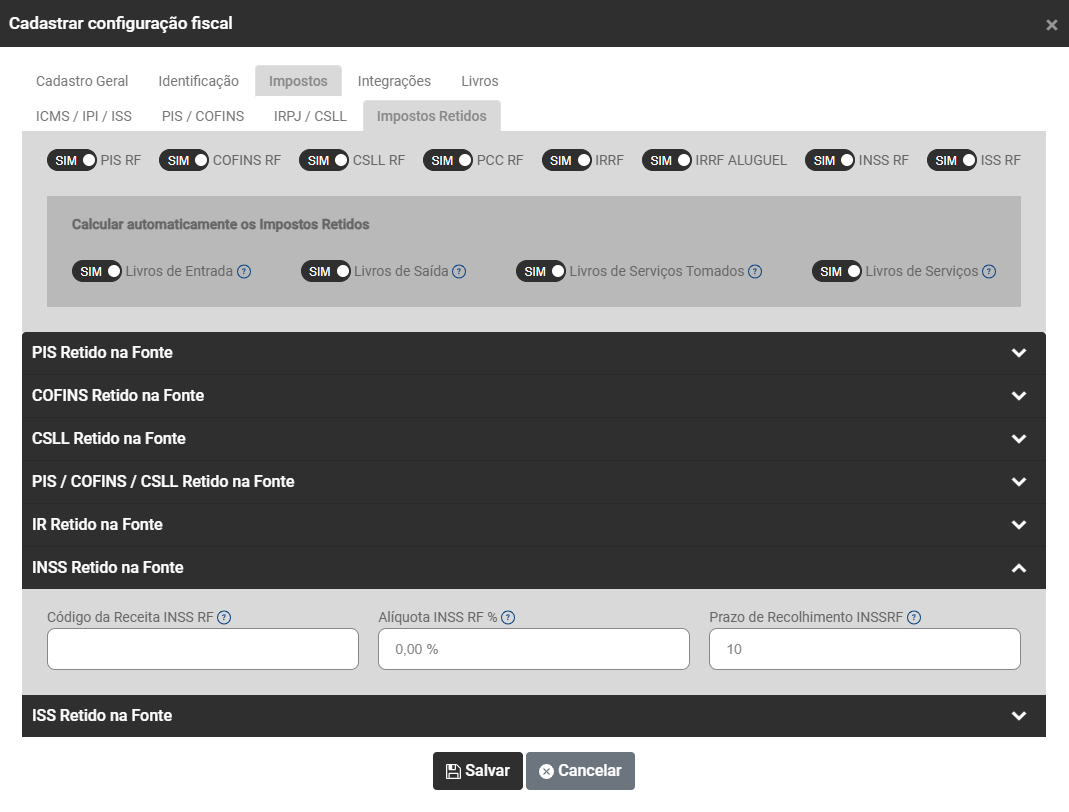Open the PIS / COFINS sub-tab

(203, 116)
